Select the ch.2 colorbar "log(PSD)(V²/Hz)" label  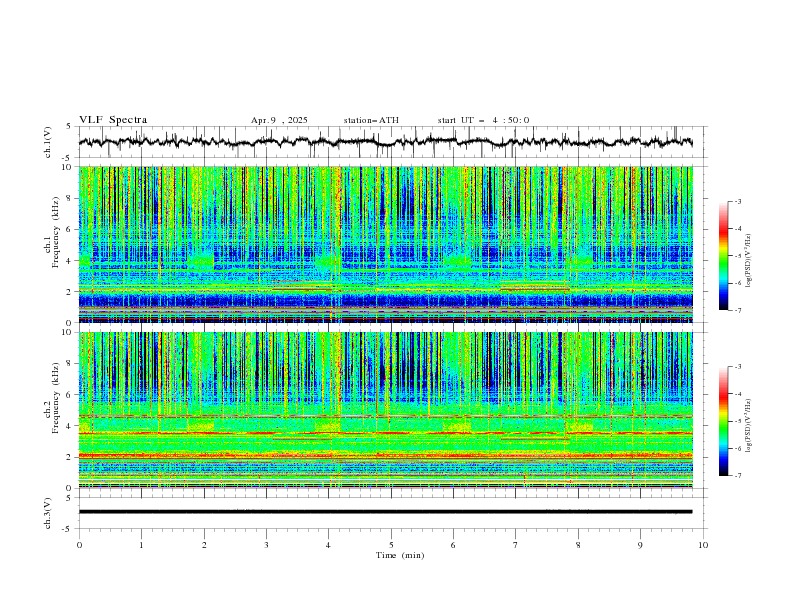[x=748, y=425]
